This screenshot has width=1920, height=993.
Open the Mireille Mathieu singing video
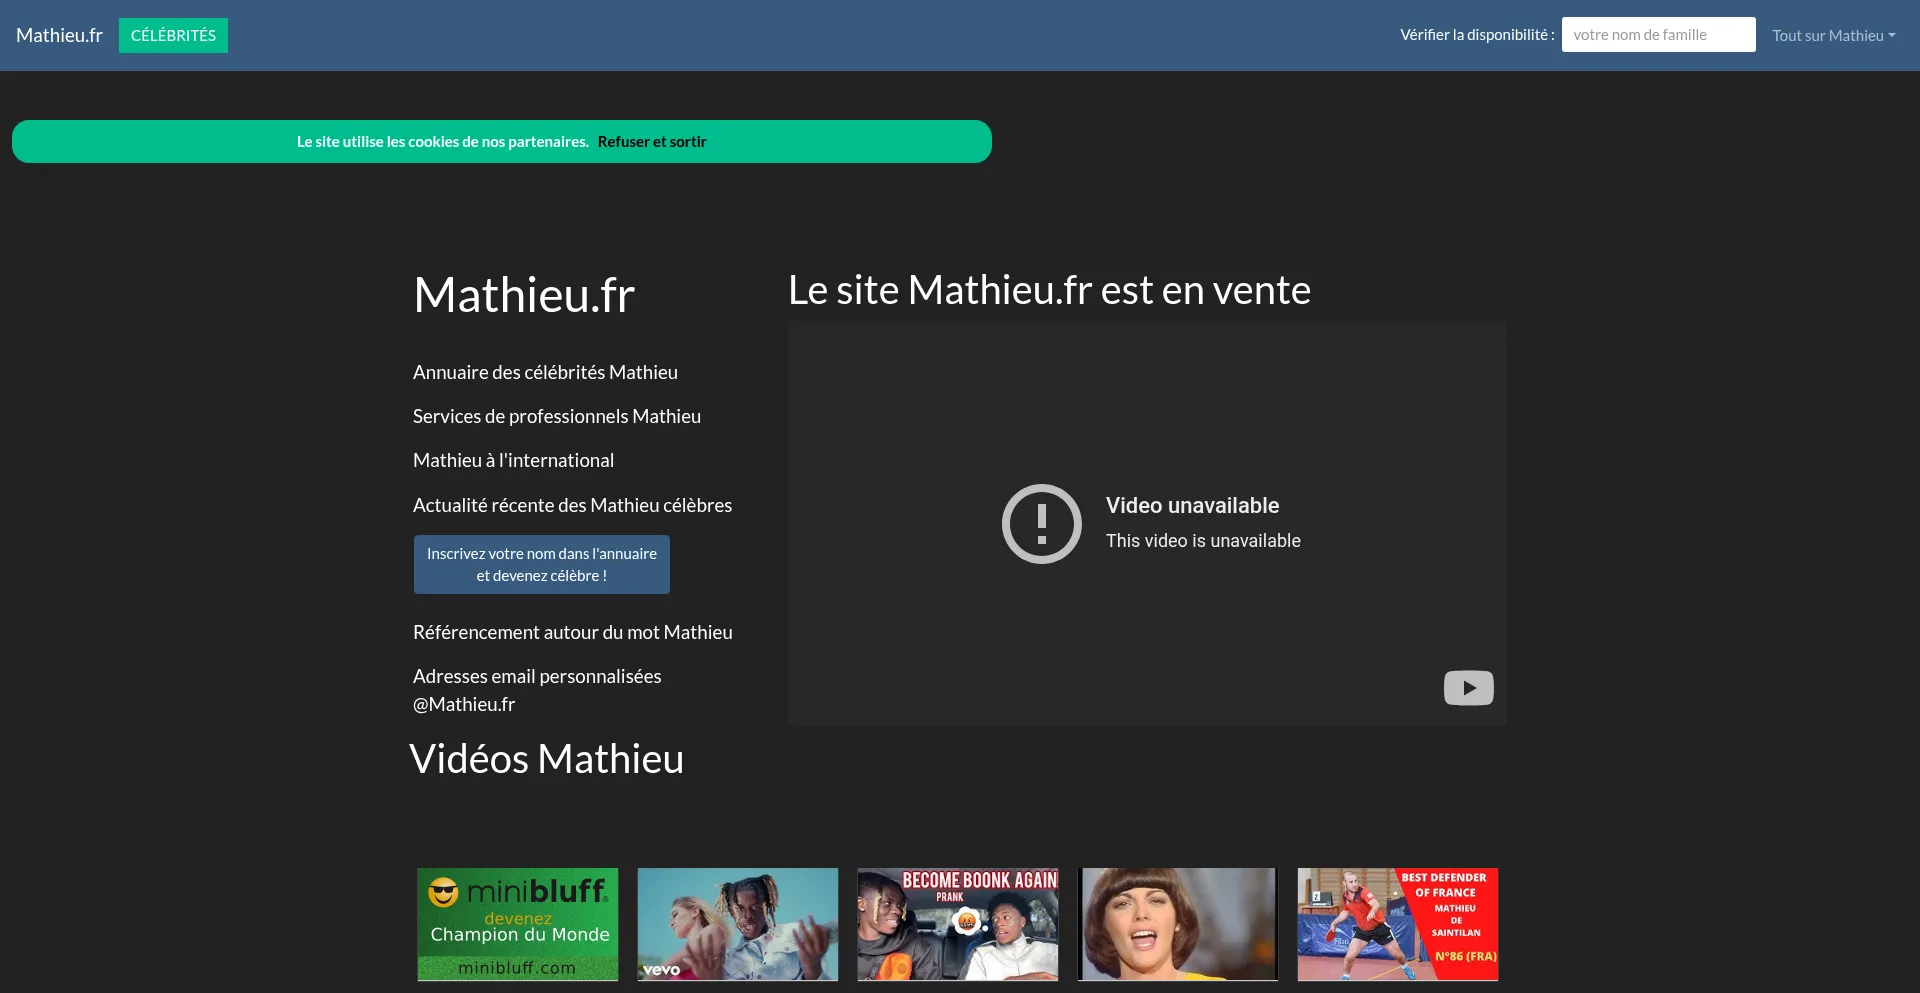click(x=1177, y=924)
